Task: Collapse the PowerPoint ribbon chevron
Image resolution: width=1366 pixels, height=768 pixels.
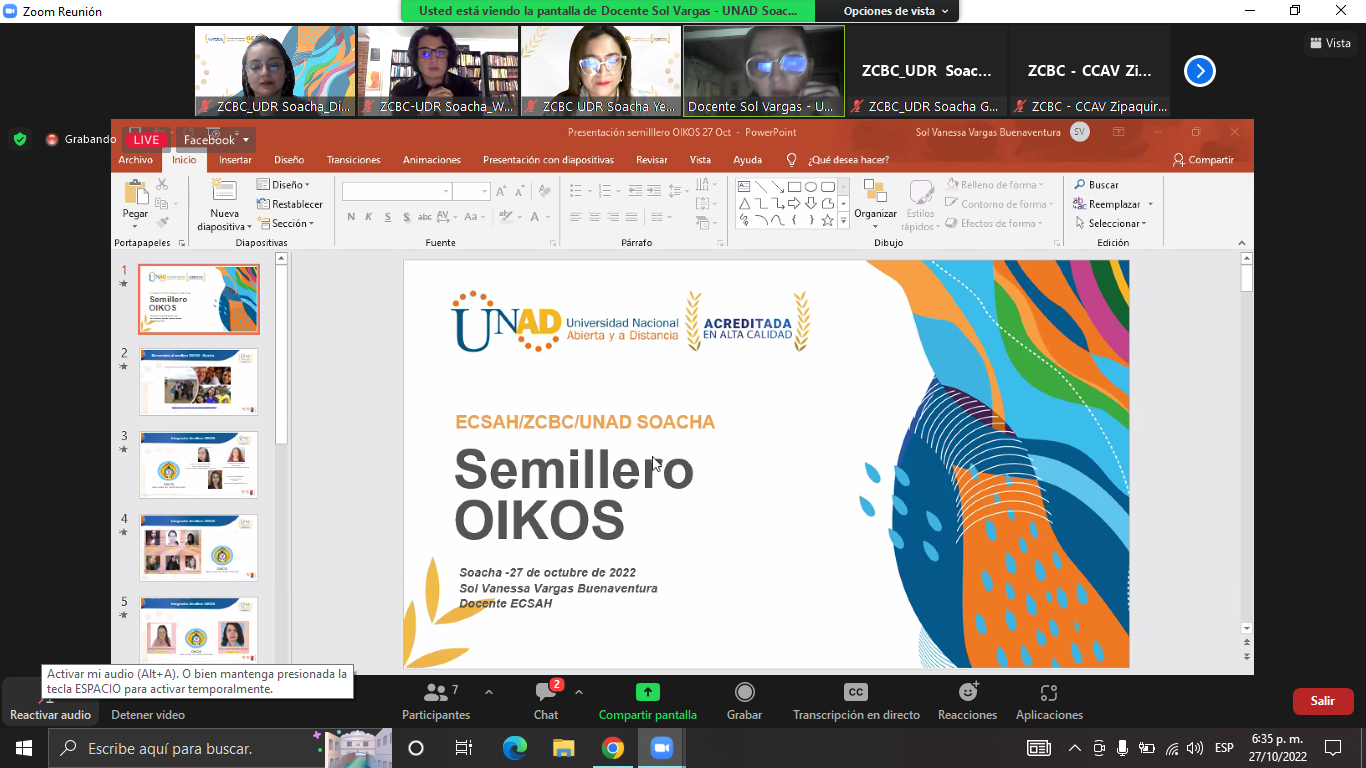Action: 1242,243
